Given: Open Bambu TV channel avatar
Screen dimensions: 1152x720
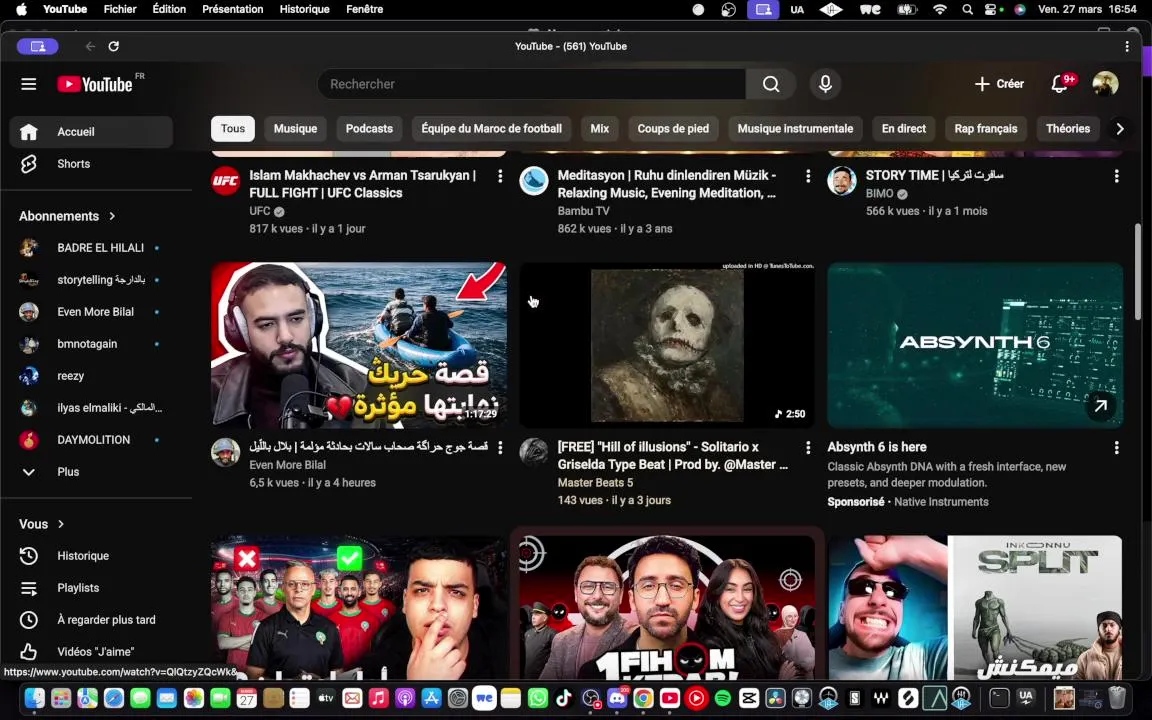Looking at the screenshot, I should click(x=534, y=181).
